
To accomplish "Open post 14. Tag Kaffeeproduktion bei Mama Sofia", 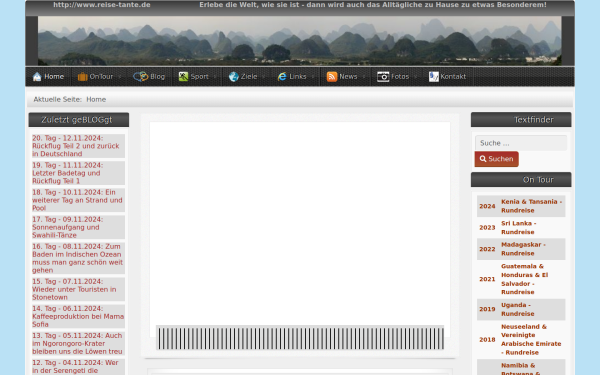I will click(78, 316).
